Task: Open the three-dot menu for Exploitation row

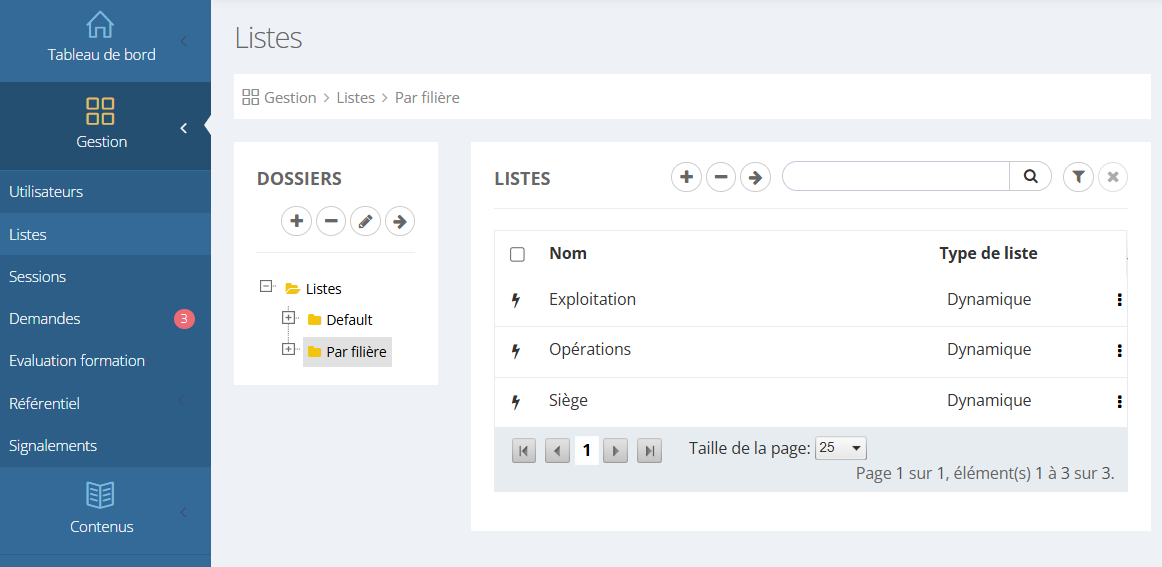Action: pyautogui.click(x=1119, y=300)
